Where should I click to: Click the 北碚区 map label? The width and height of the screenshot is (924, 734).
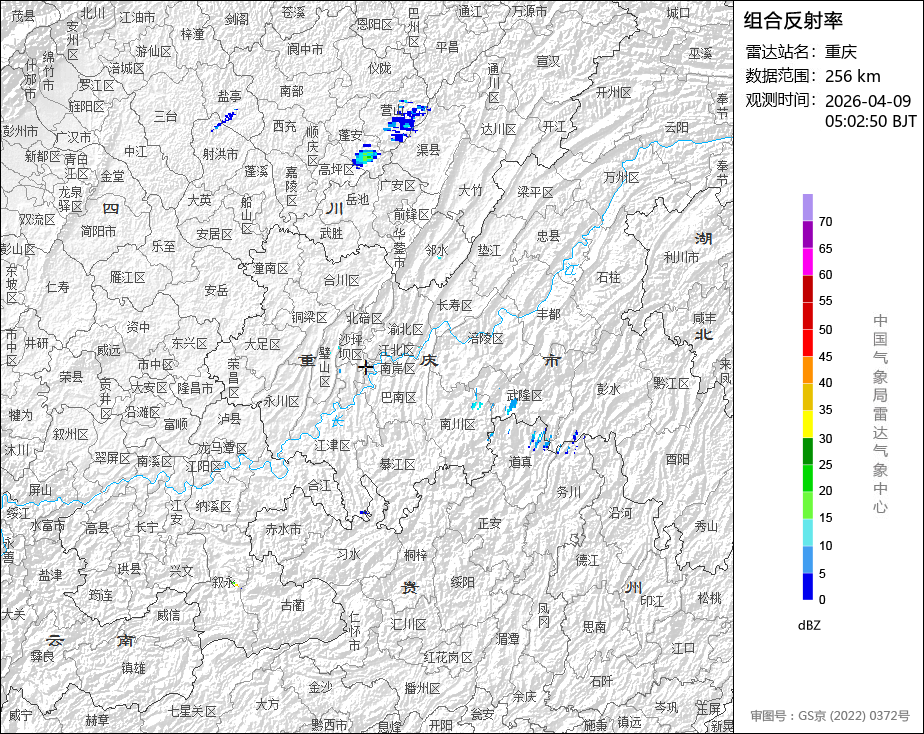[x=364, y=319]
